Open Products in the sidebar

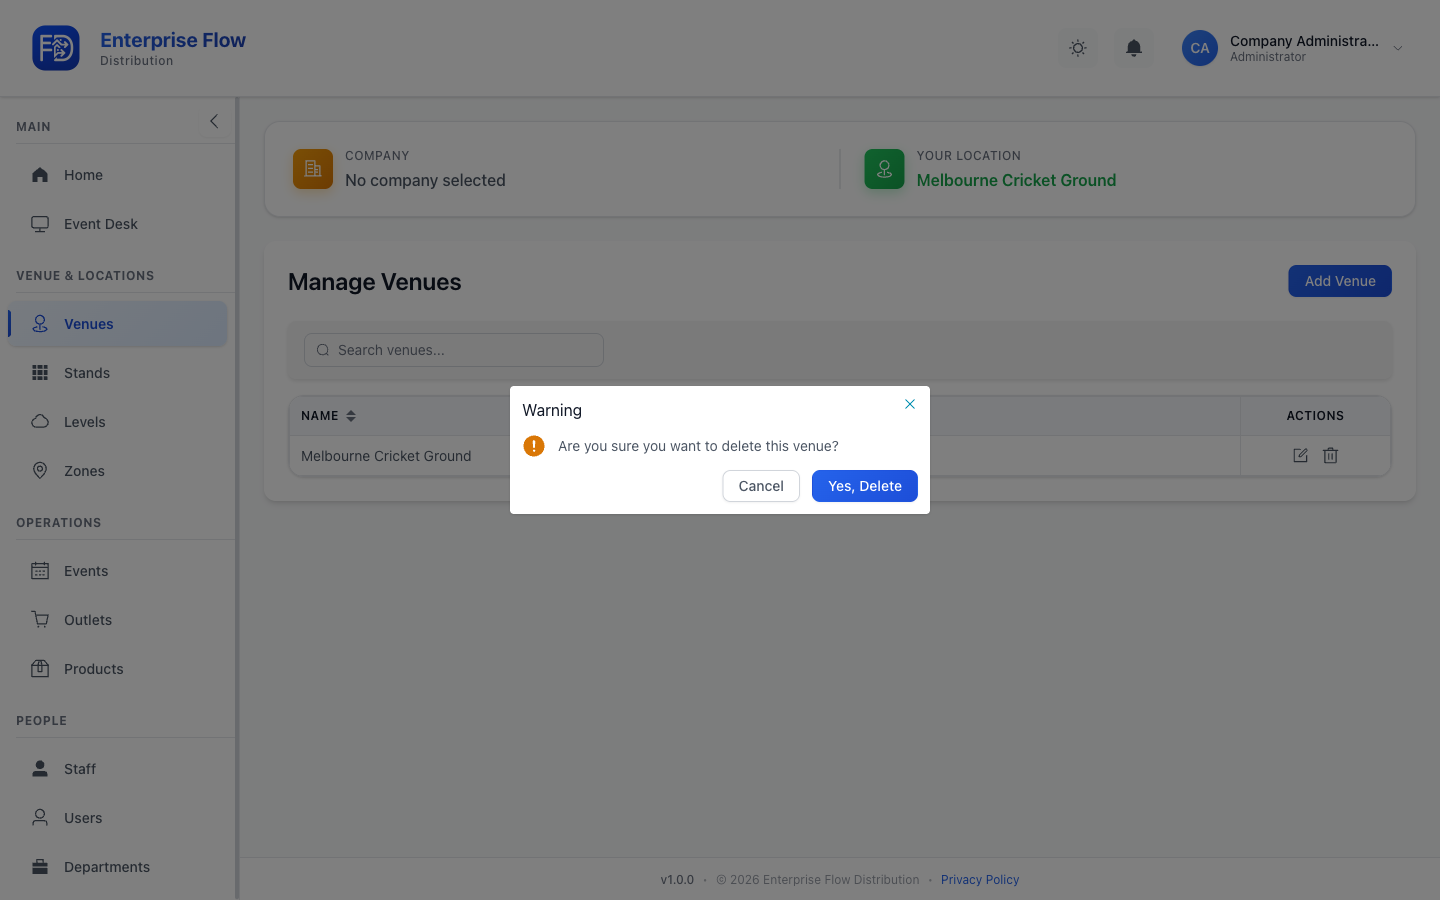(x=118, y=669)
